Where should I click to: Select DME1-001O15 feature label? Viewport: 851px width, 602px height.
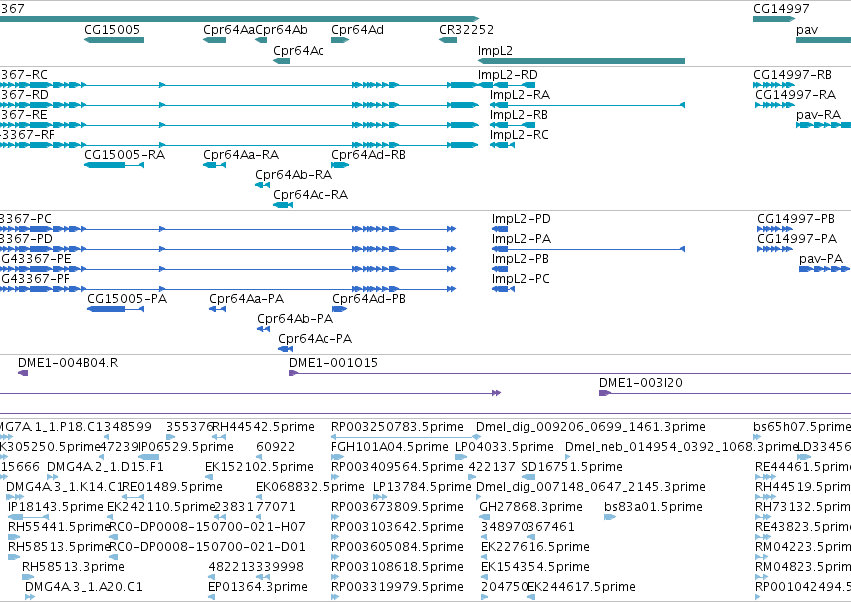333,363
